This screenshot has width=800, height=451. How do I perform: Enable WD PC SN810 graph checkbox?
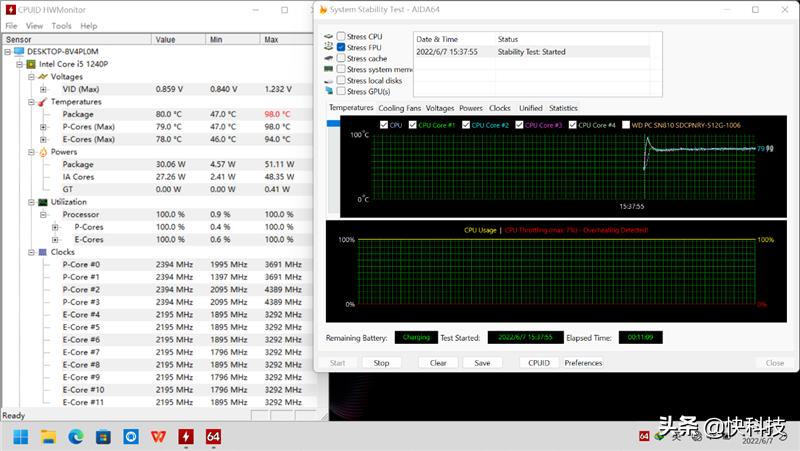[x=626, y=125]
